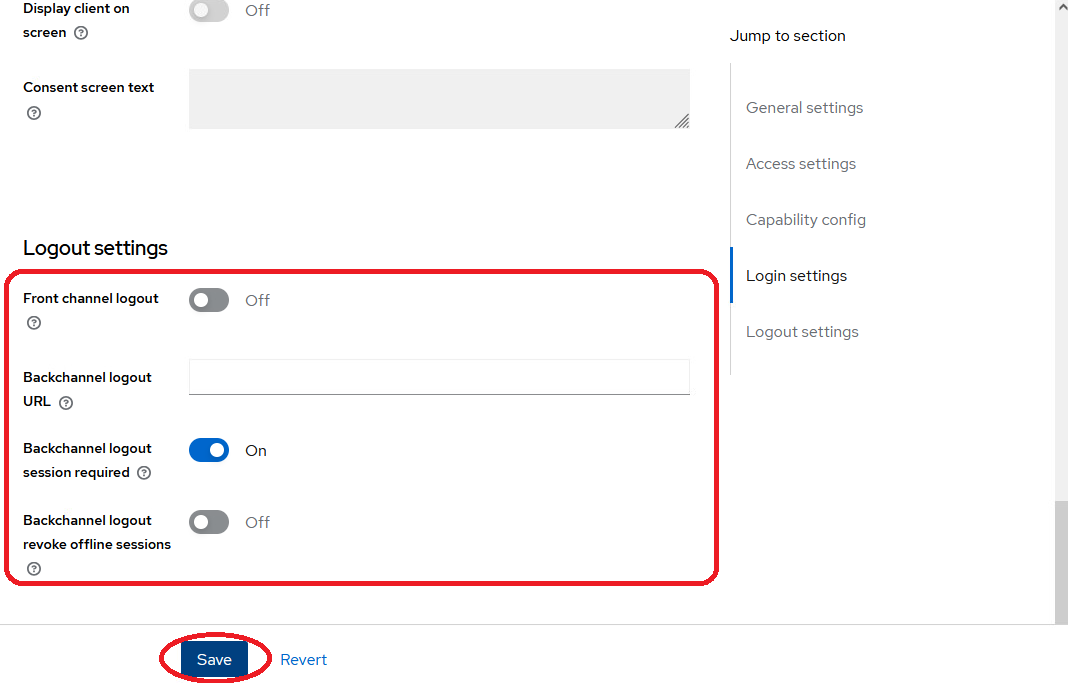This screenshot has height=683, width=1068.
Task: Disable Backchannel logout session required
Action: (x=208, y=450)
